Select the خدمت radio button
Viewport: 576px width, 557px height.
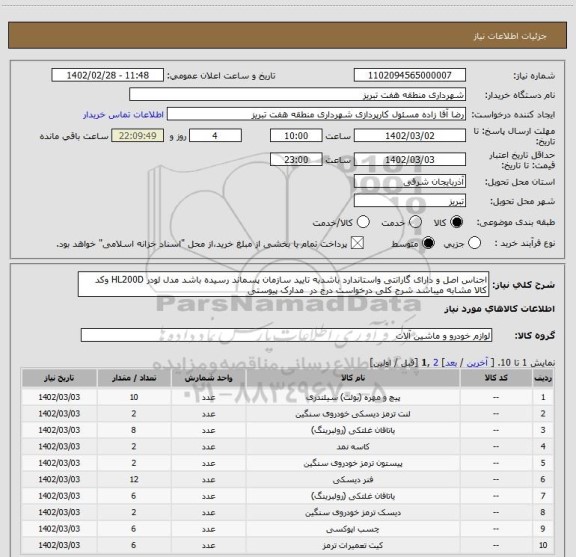(415, 222)
